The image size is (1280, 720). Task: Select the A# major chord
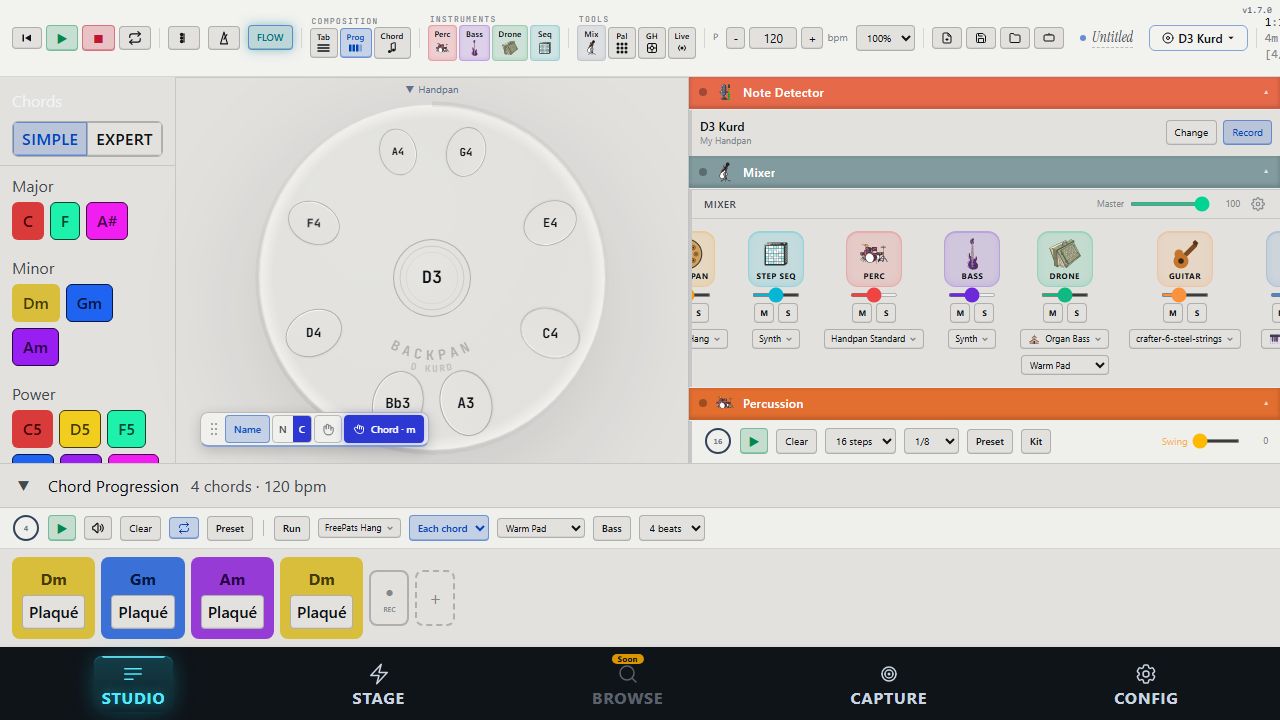tap(107, 221)
